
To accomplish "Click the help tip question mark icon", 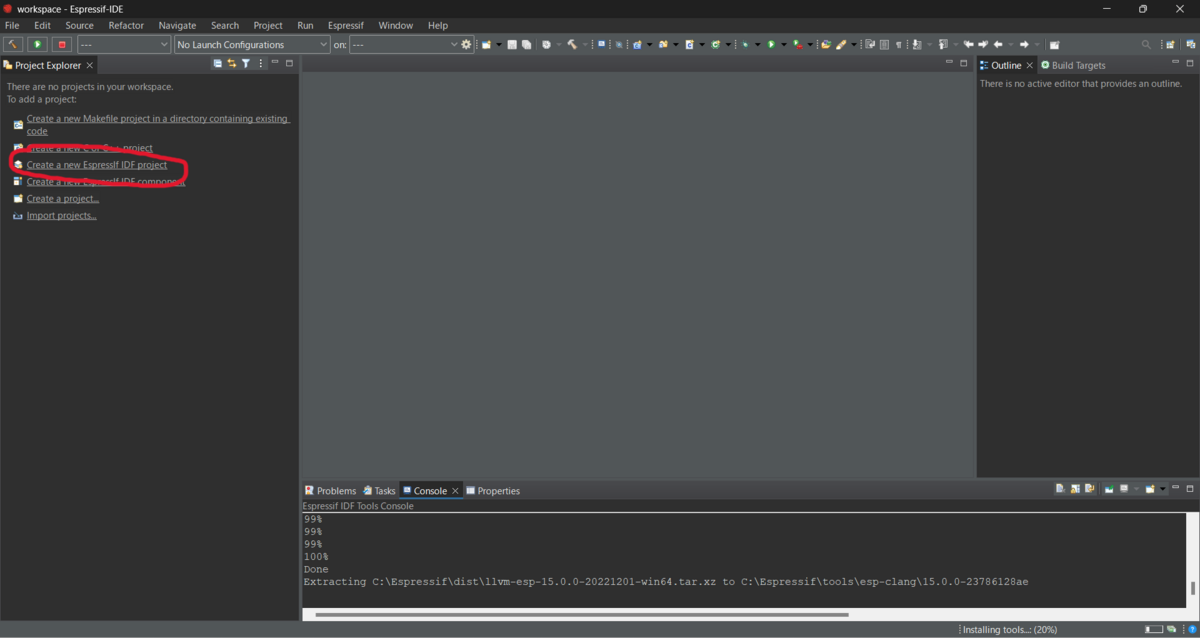I will click(1192, 630).
